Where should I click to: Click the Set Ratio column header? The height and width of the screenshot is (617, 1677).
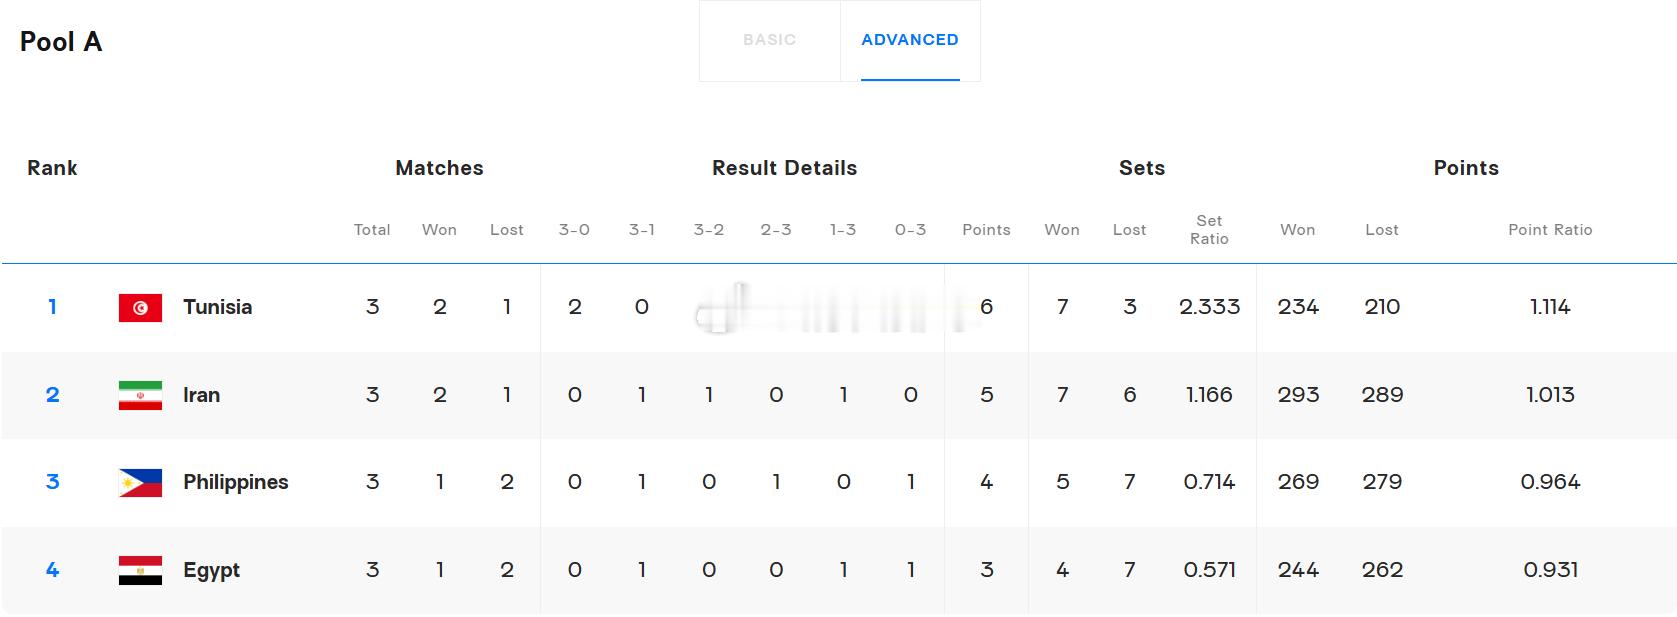(x=1209, y=230)
